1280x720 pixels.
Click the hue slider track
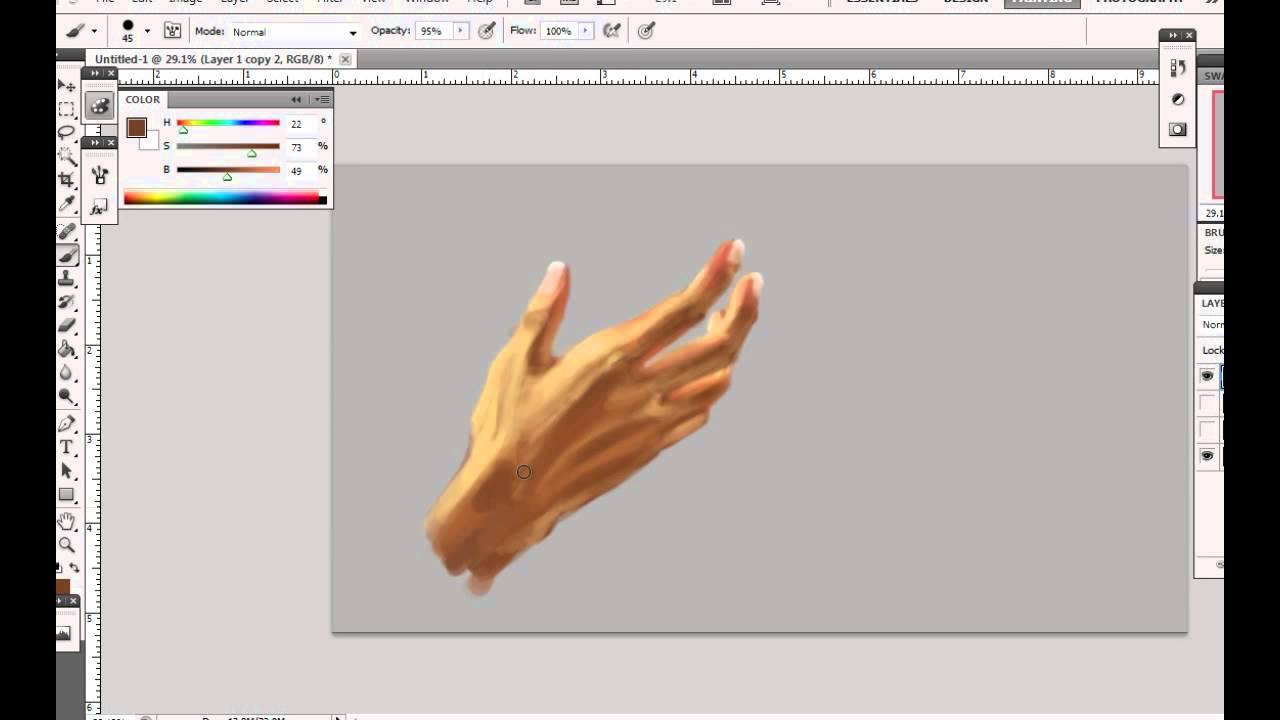click(228, 123)
